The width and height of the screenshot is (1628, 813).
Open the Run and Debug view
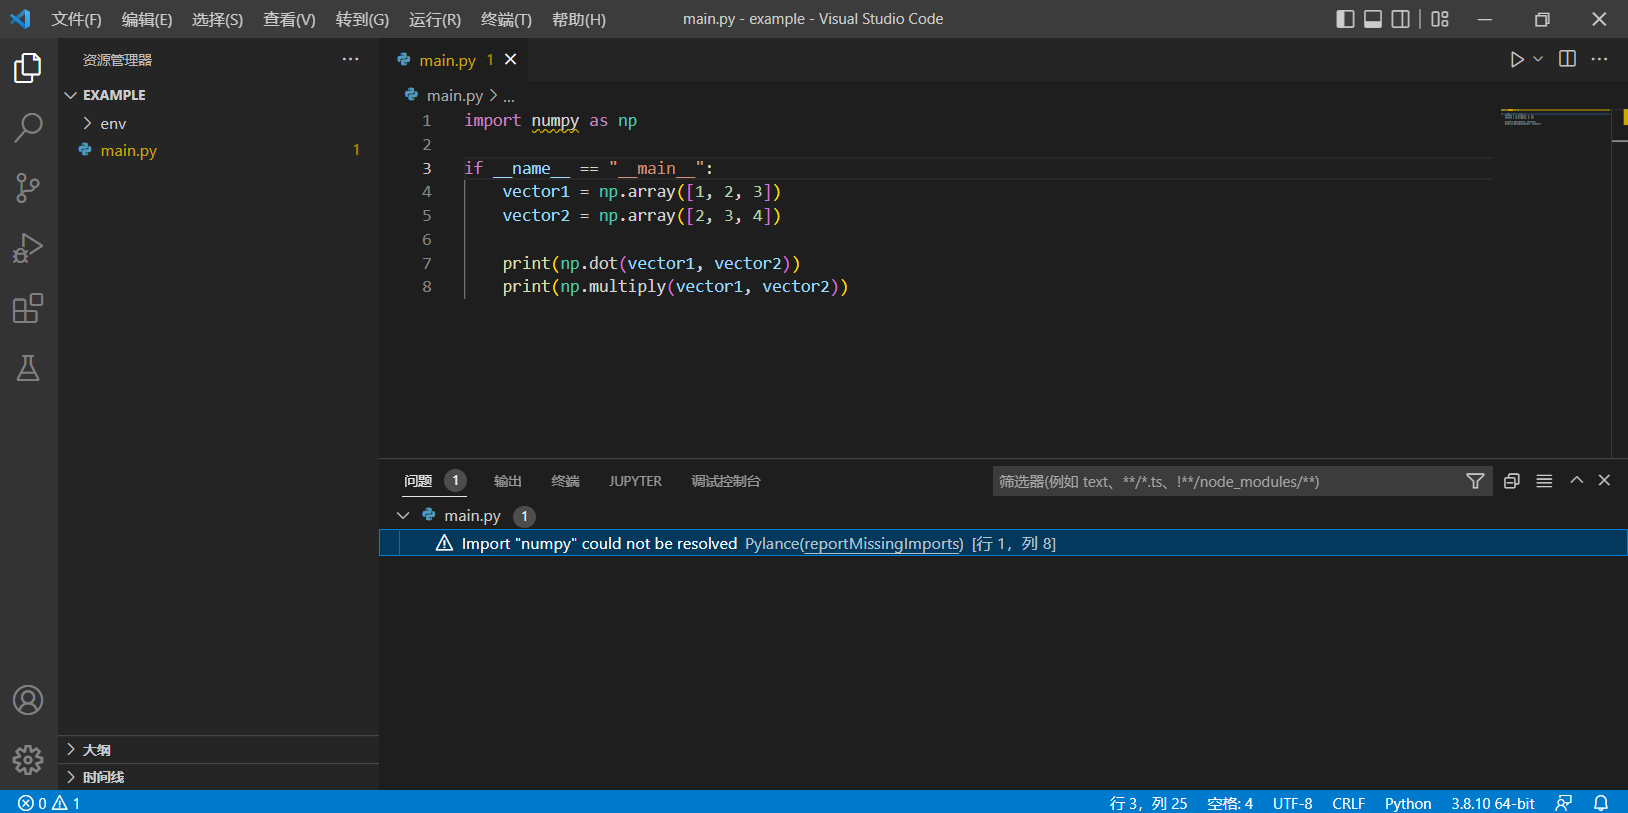click(28, 248)
